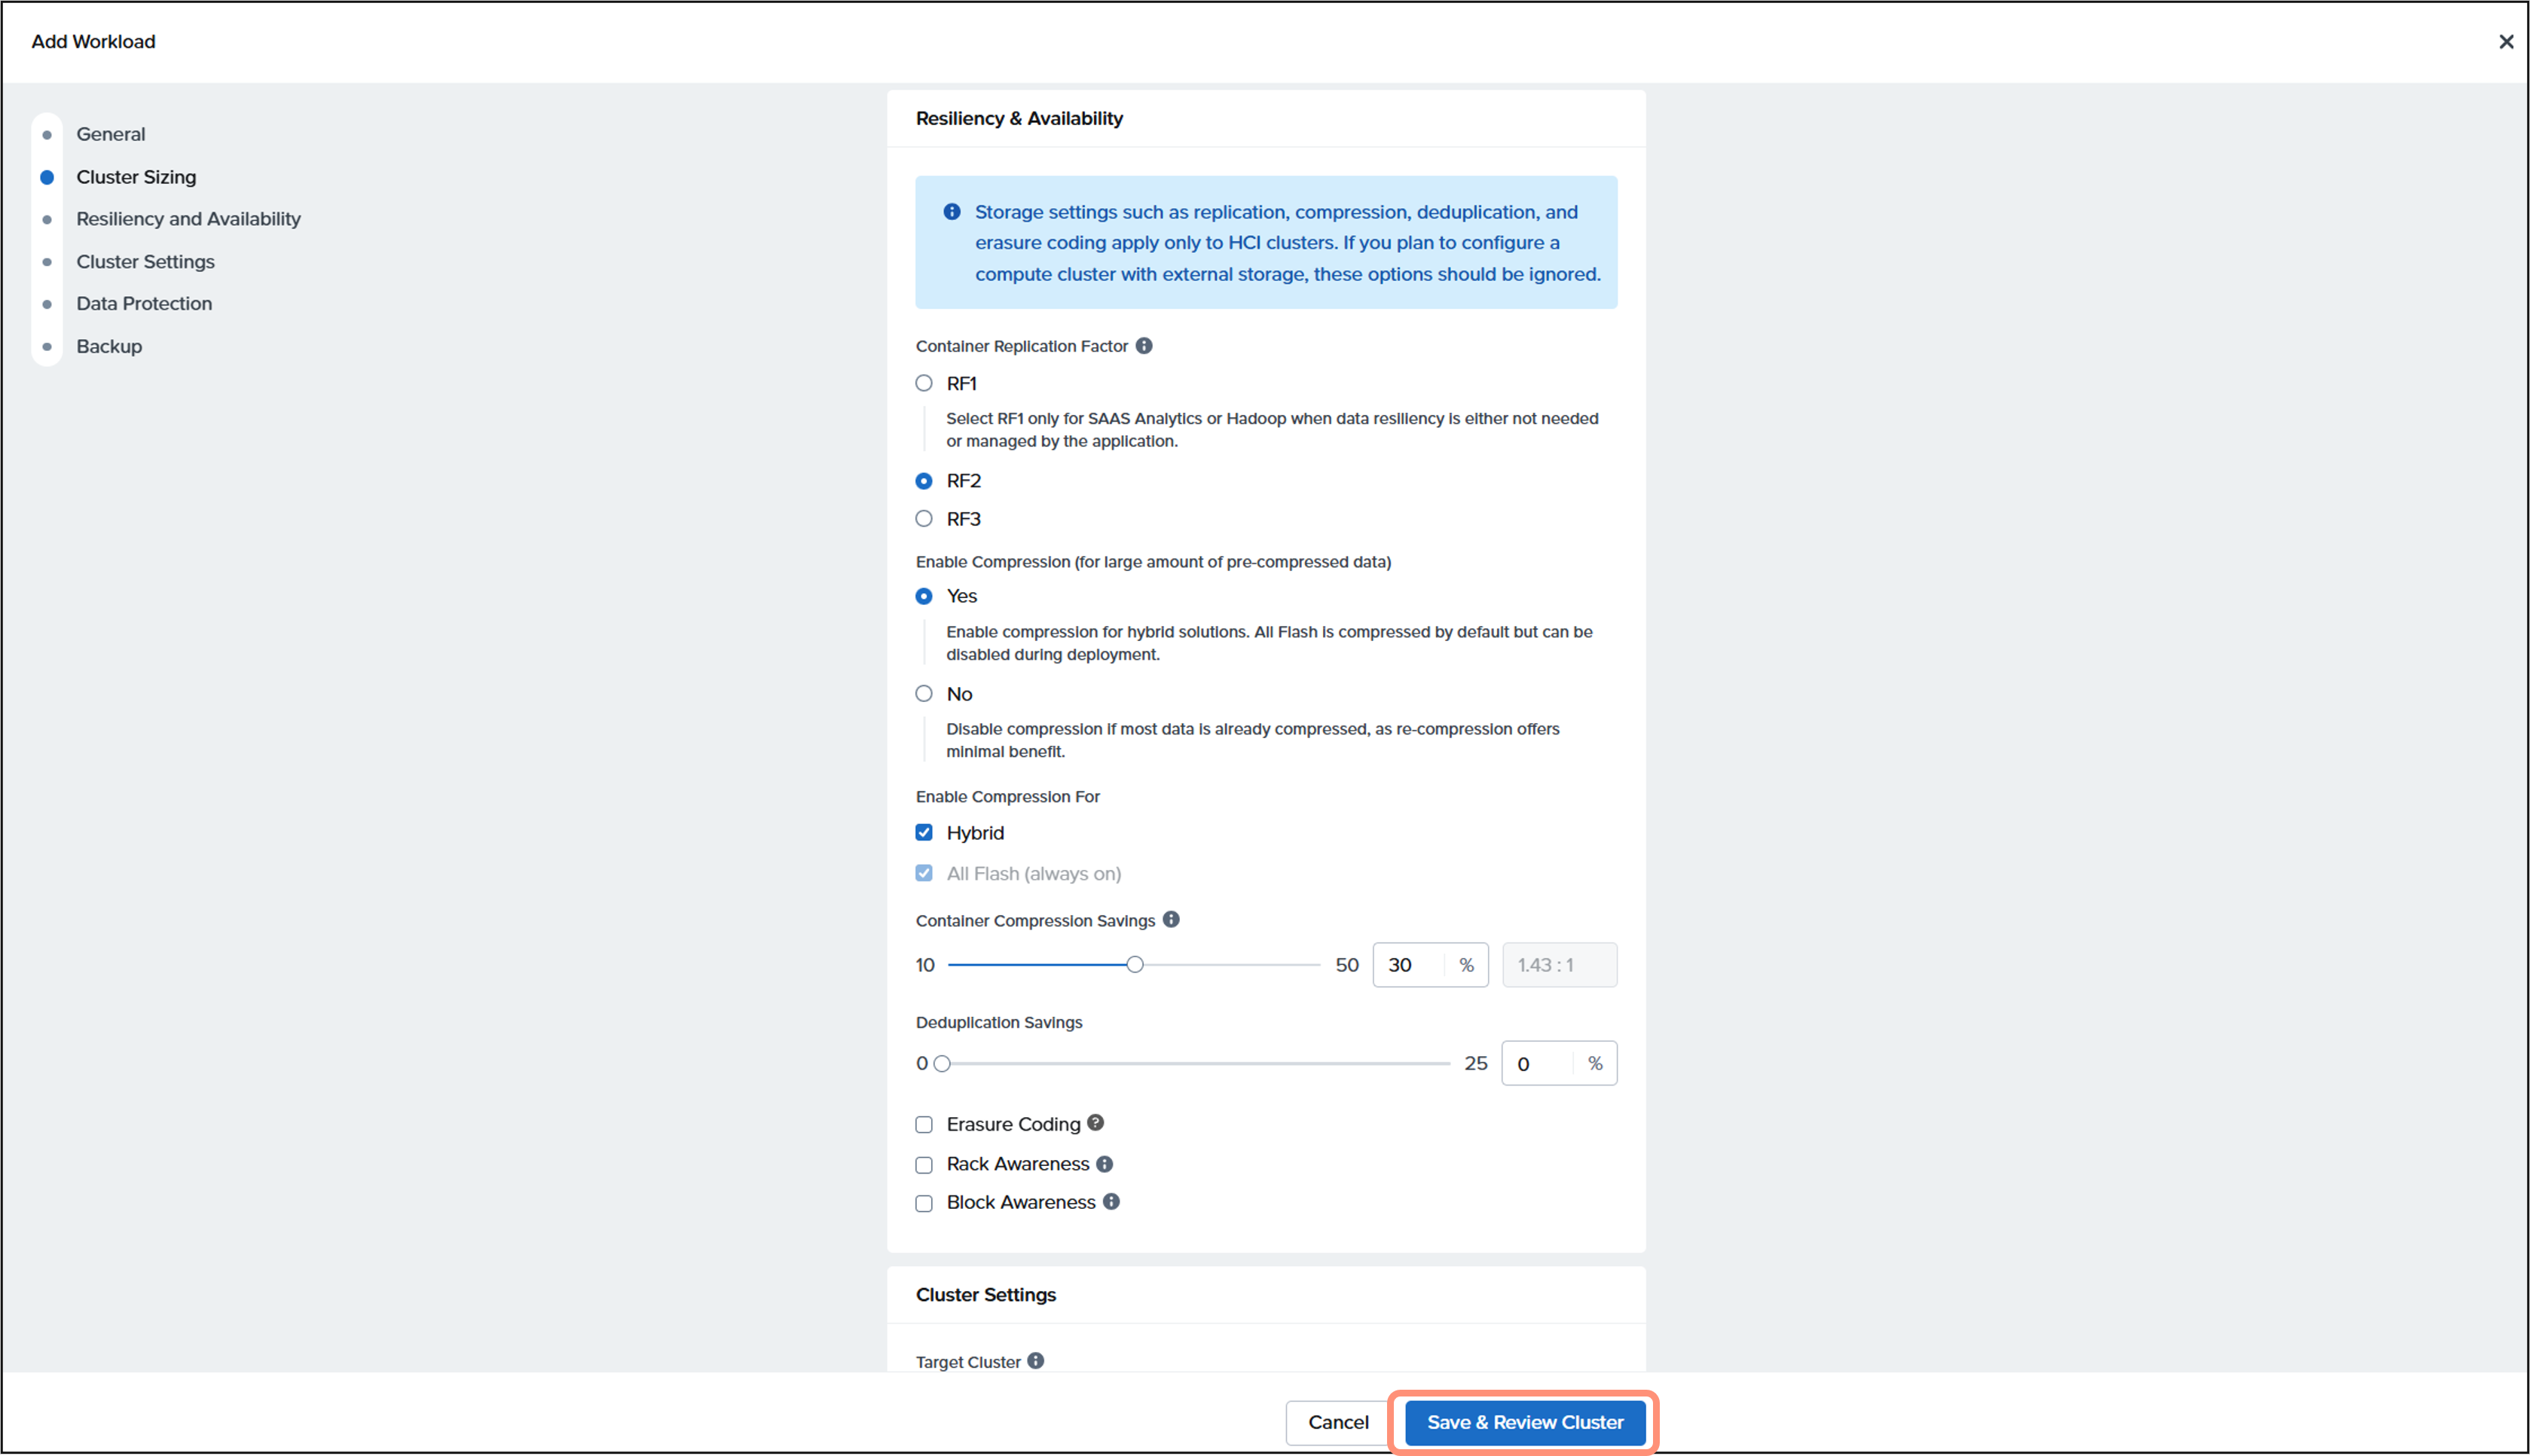
Task: Jump to Resiliency and Availability section
Action: pyautogui.click(x=188, y=219)
